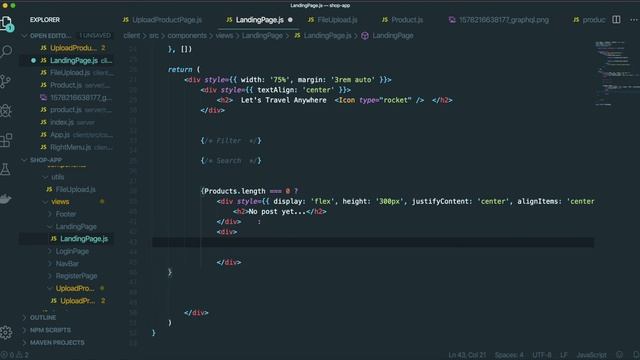Open the Search view in activity bar
640x360 pixels.
(x=6, y=51)
